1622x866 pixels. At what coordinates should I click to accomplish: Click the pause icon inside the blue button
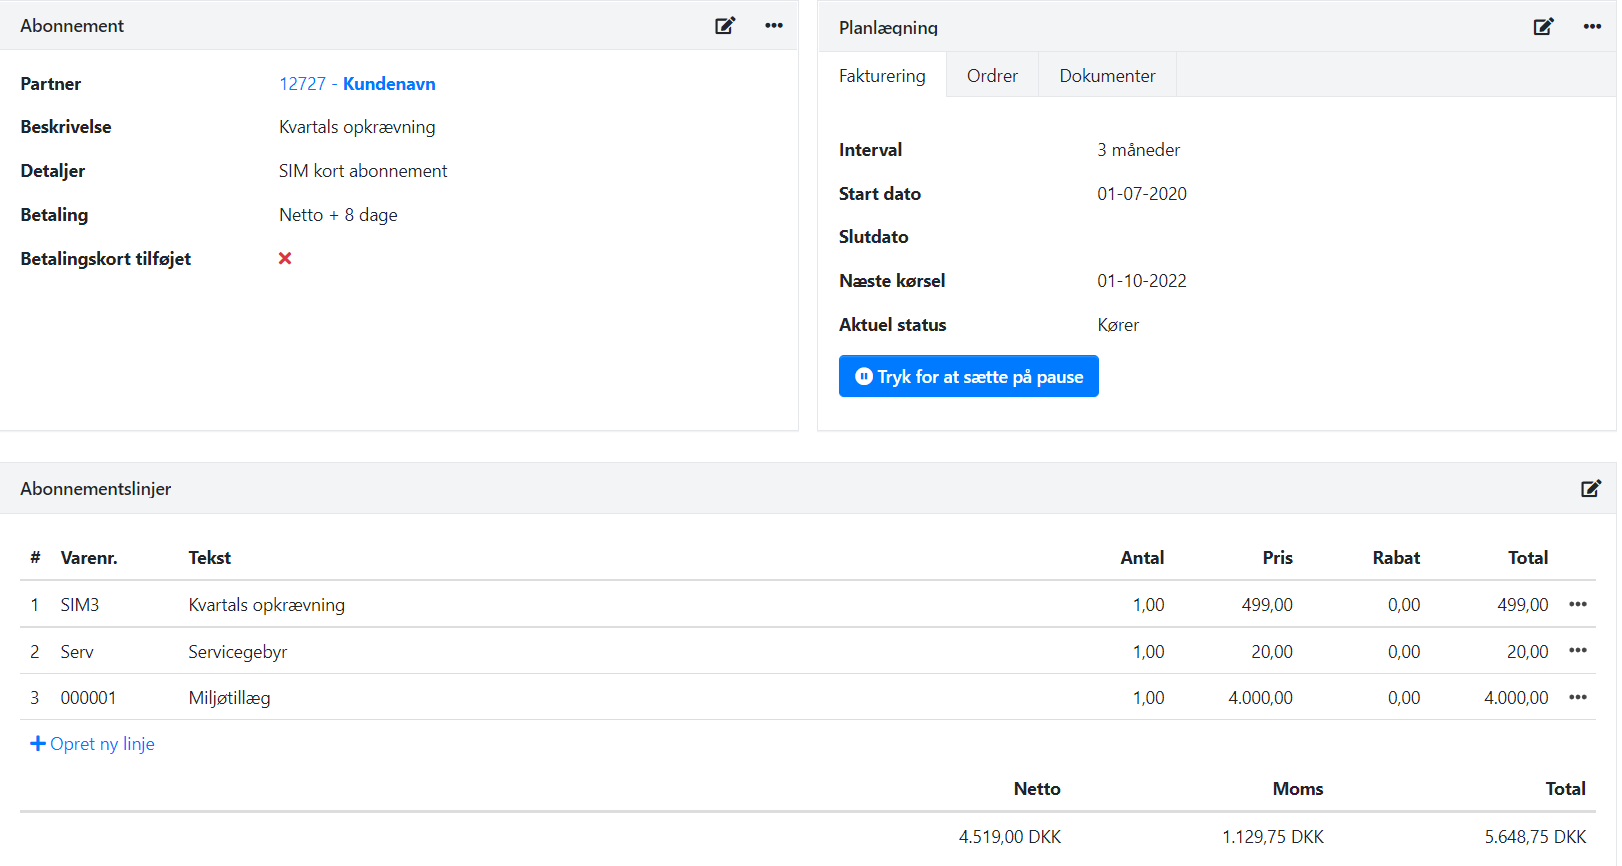pos(864,377)
